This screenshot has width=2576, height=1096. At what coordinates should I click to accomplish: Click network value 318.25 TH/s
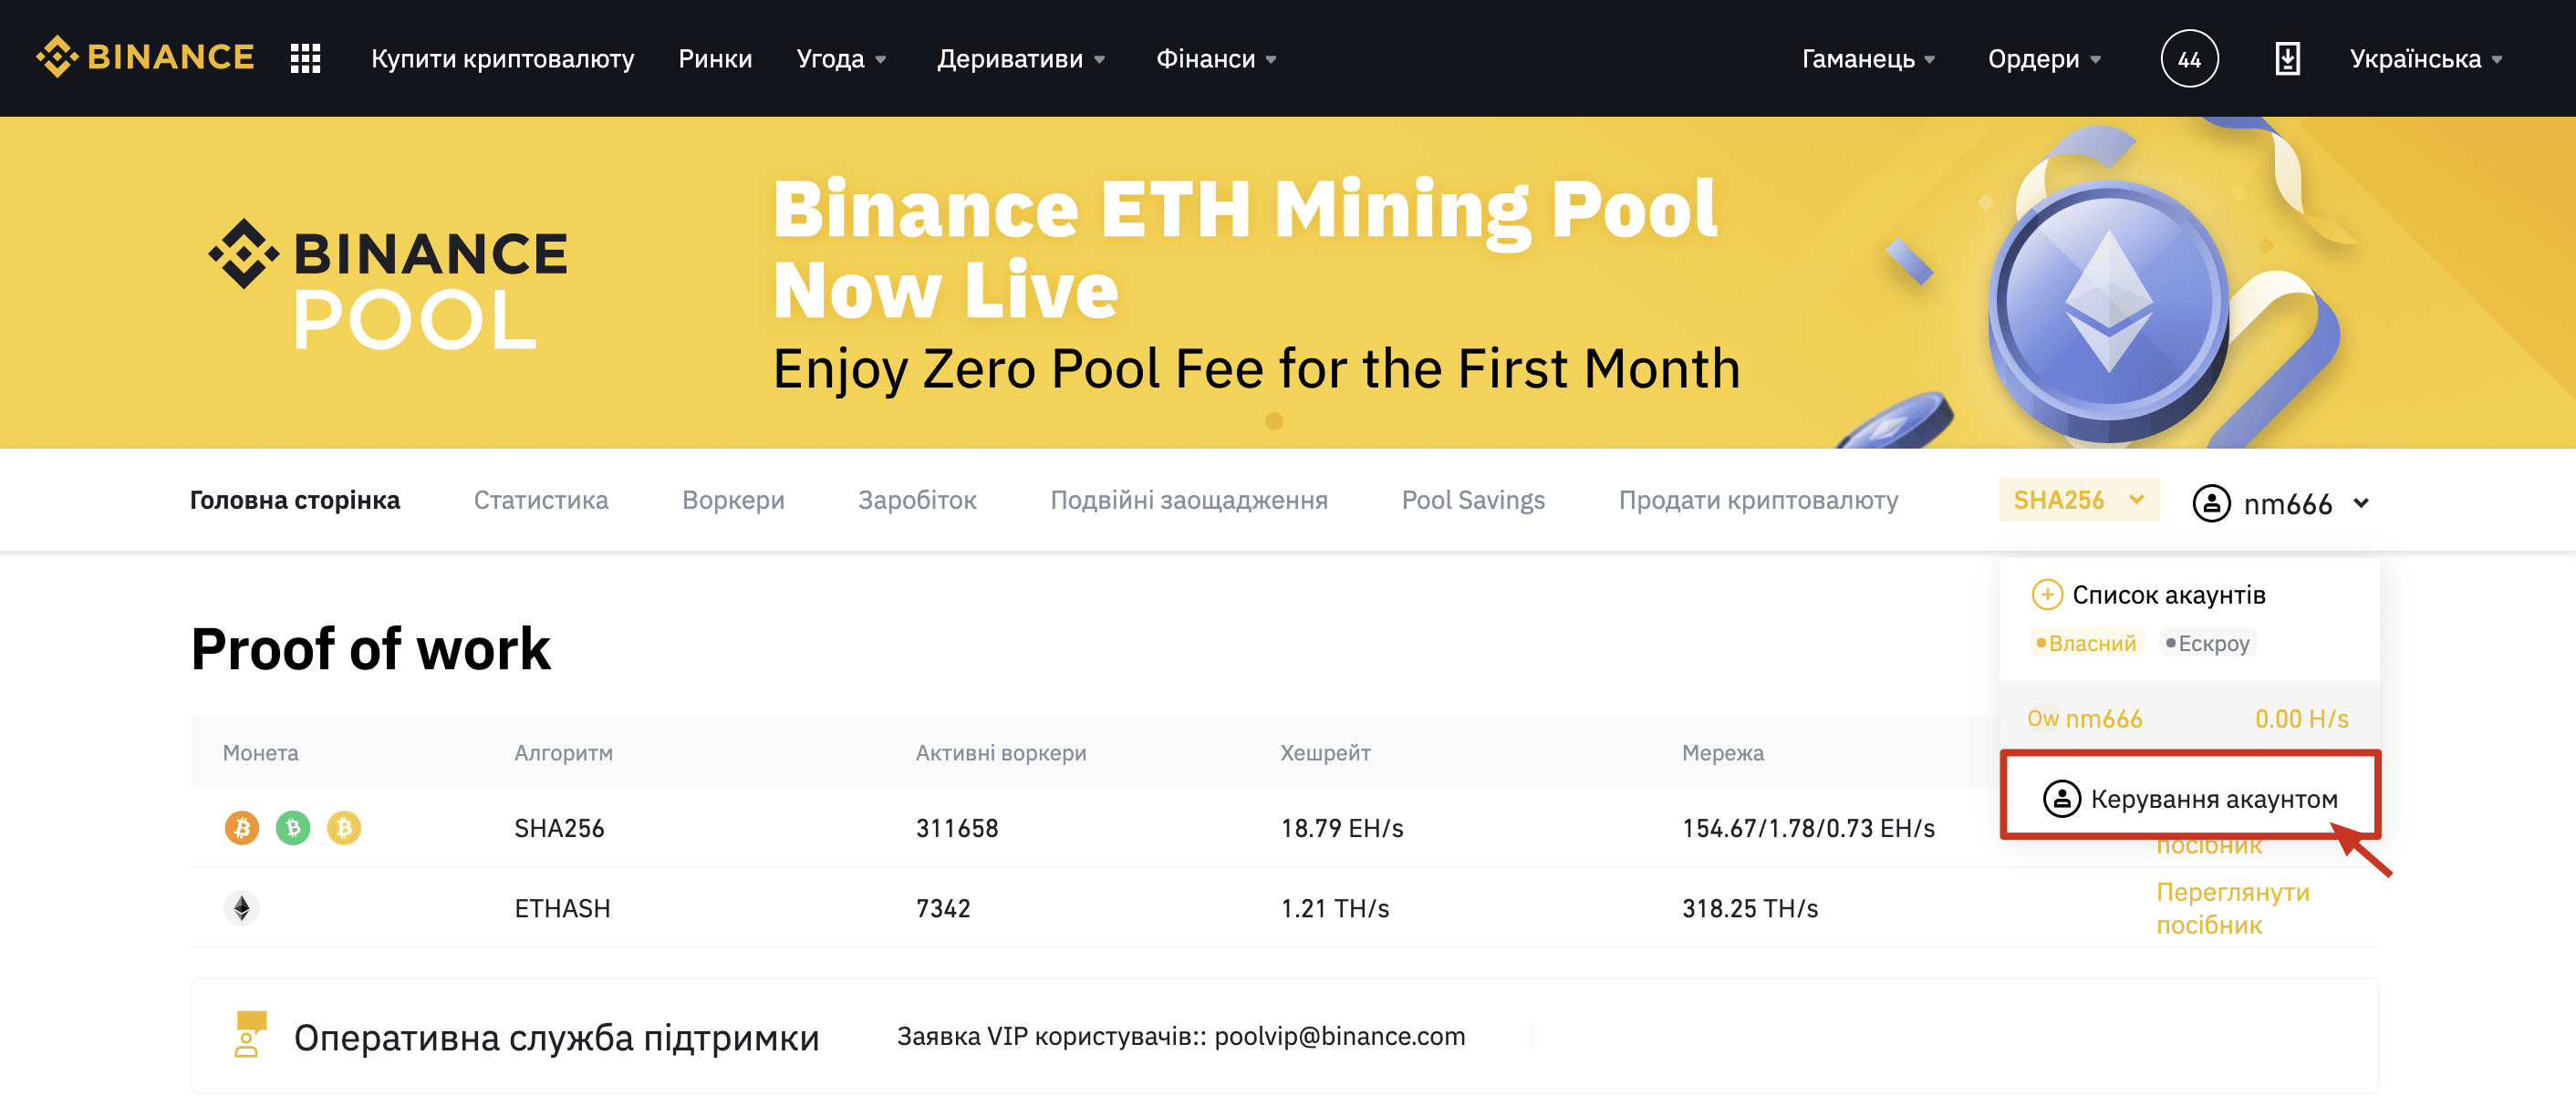click(x=1749, y=907)
